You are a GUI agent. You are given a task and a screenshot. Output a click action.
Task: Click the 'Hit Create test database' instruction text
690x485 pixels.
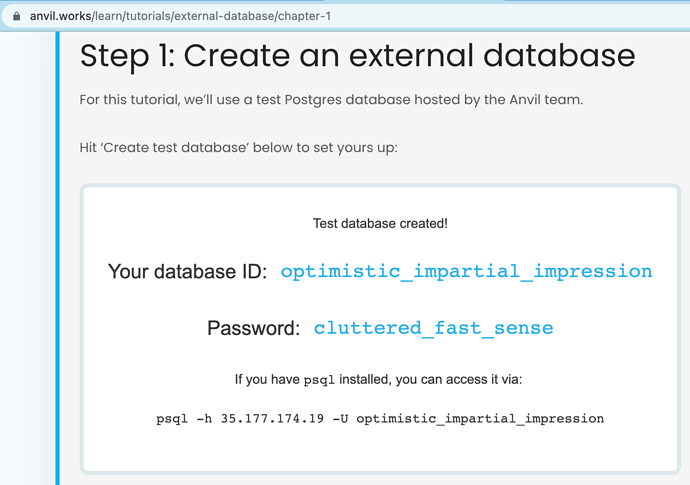tap(239, 147)
